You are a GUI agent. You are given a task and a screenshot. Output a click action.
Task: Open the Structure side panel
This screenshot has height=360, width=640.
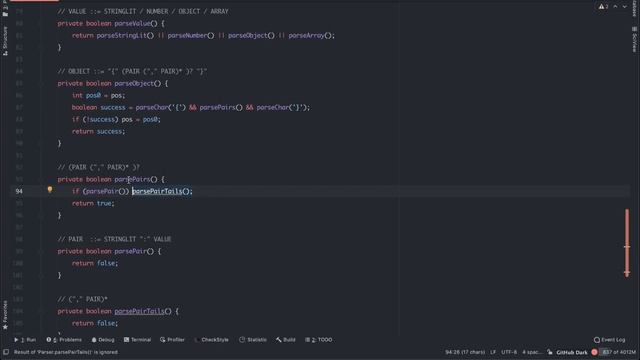click(x=5, y=41)
